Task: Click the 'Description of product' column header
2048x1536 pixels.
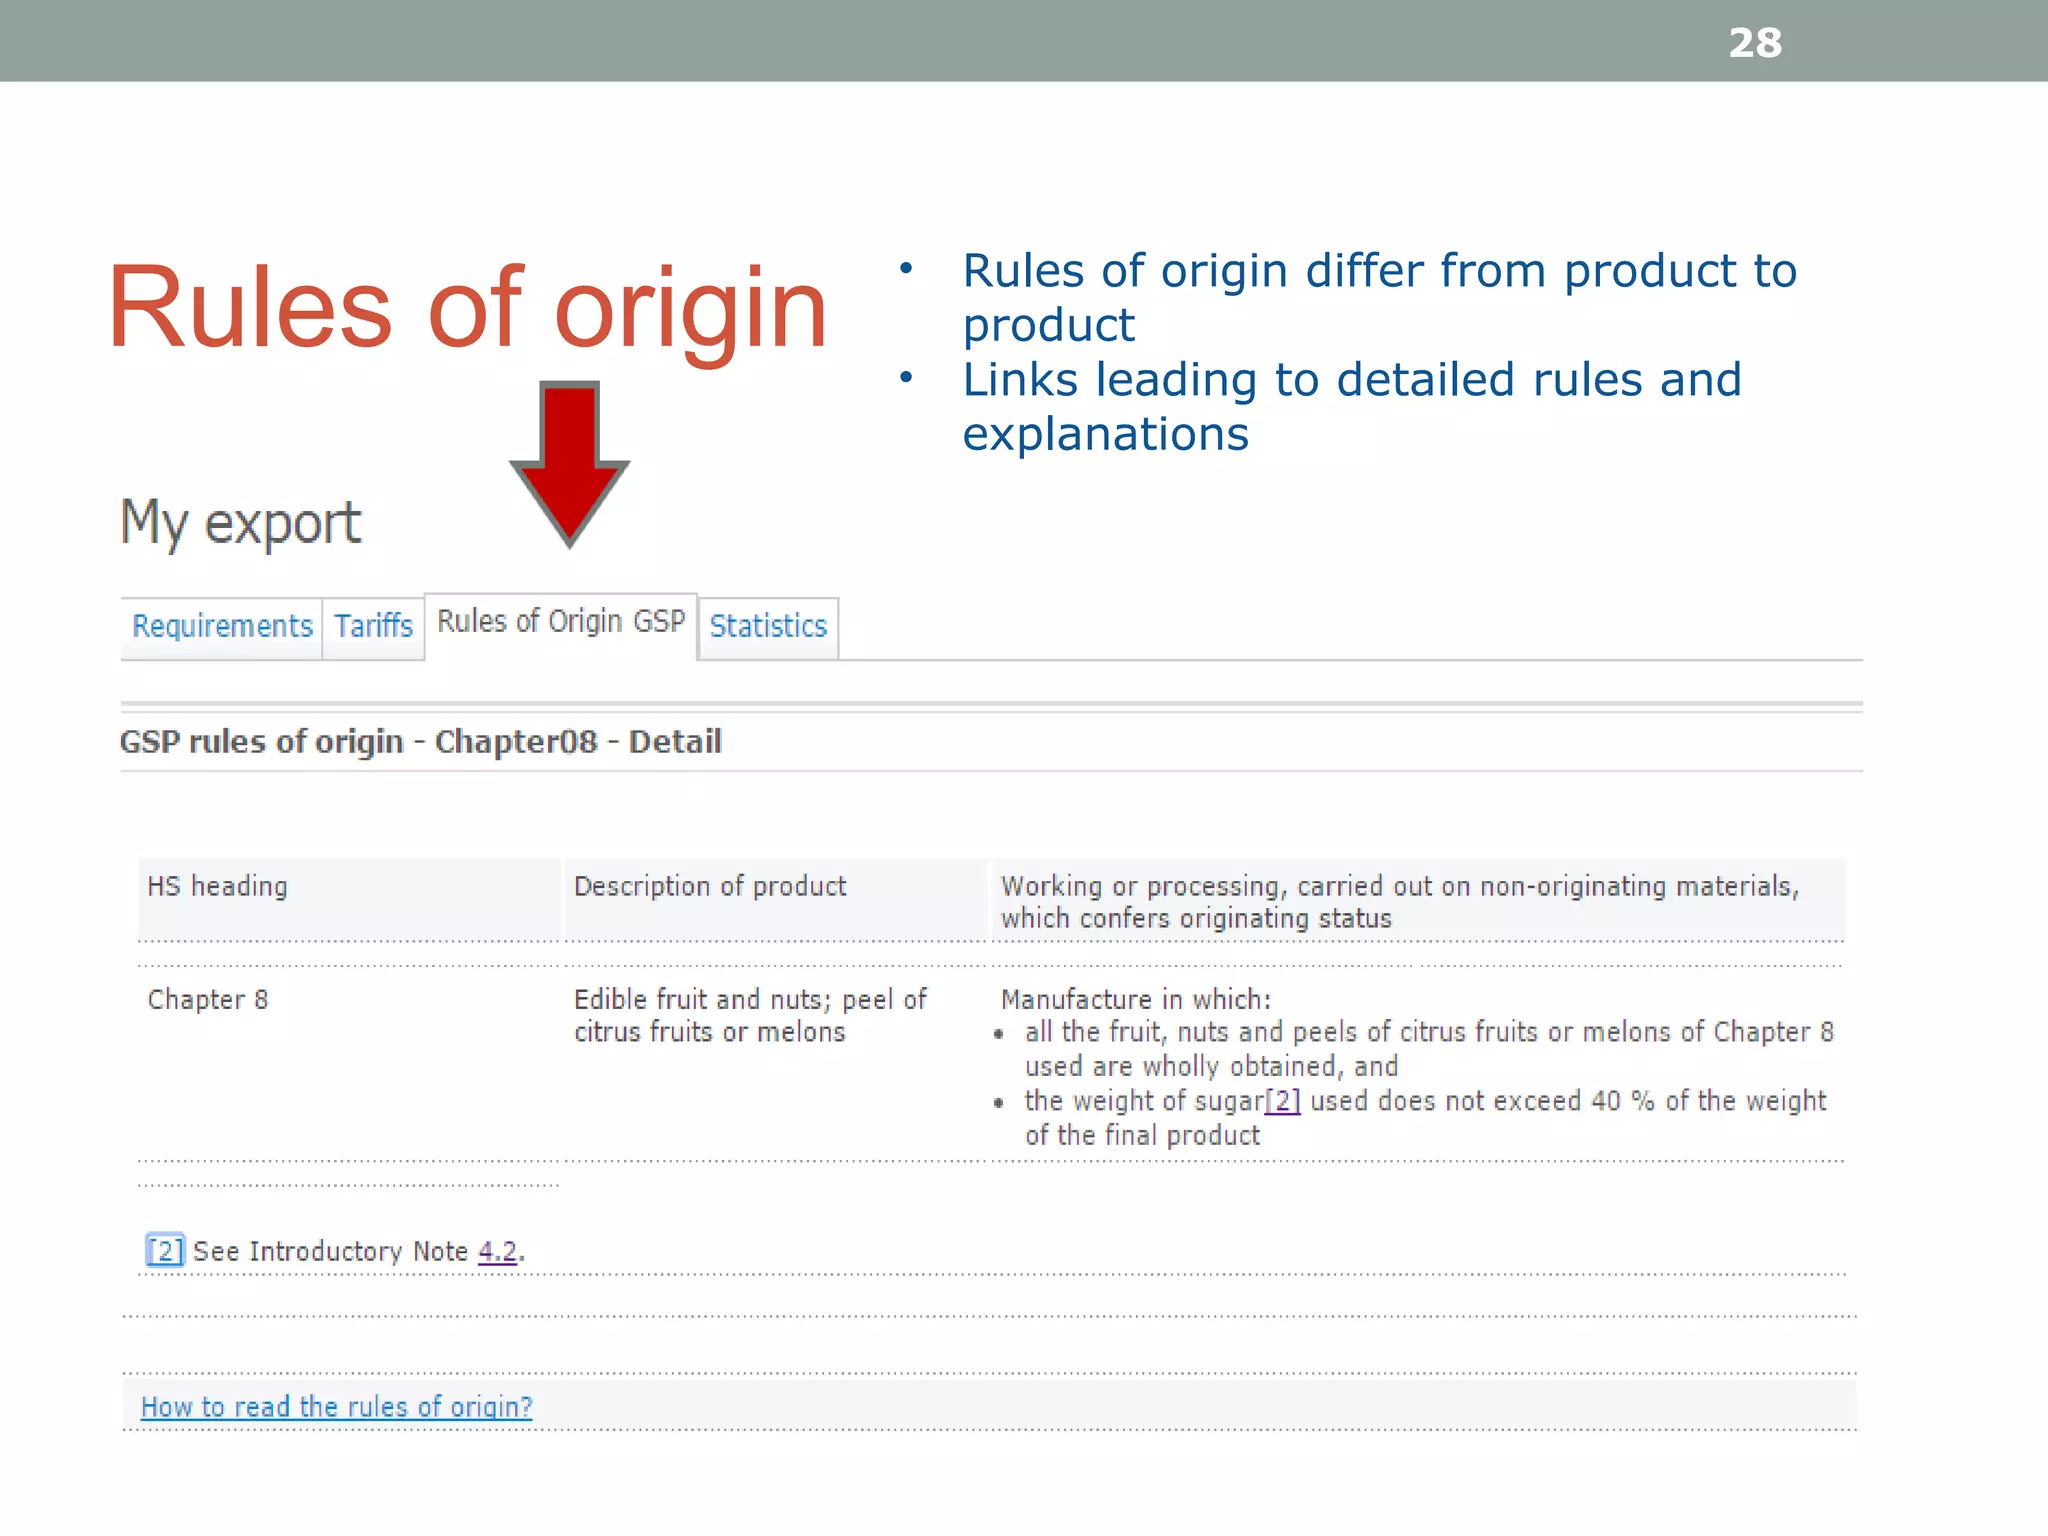Action: [x=710, y=887]
